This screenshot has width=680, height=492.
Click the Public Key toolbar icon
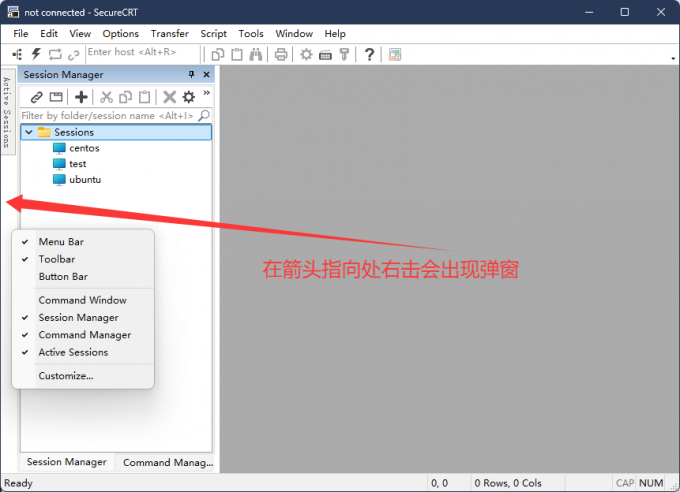(344, 55)
